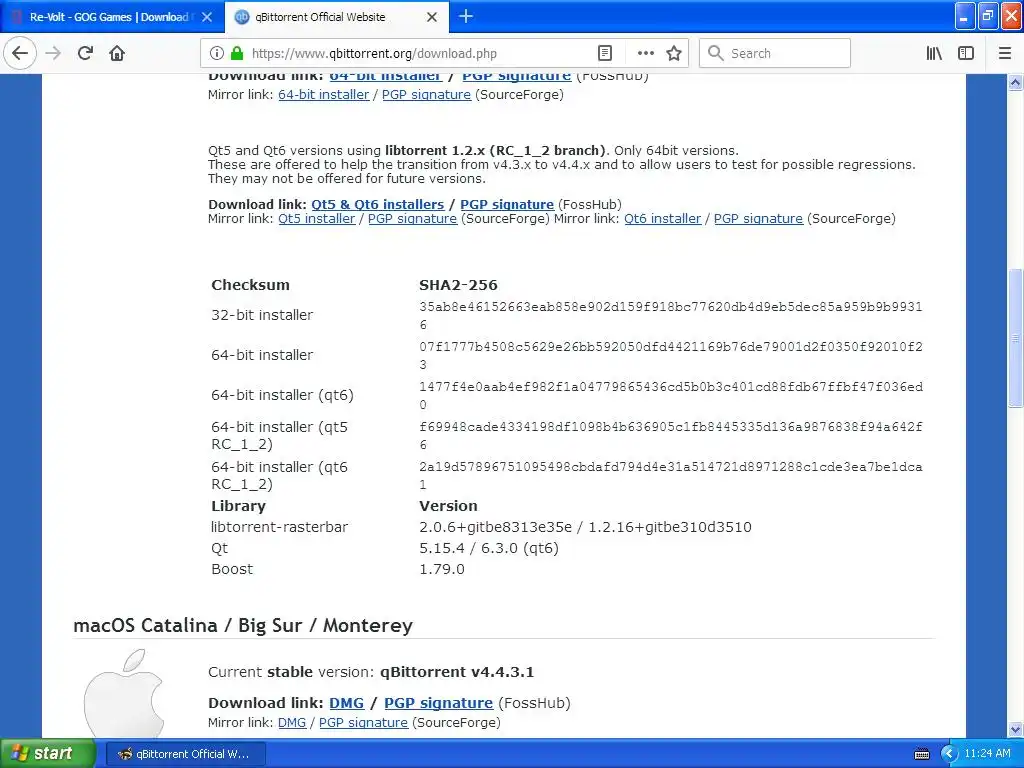1024x768 pixels.
Task: Open the Firefox hamburger menu
Action: coord(1004,54)
